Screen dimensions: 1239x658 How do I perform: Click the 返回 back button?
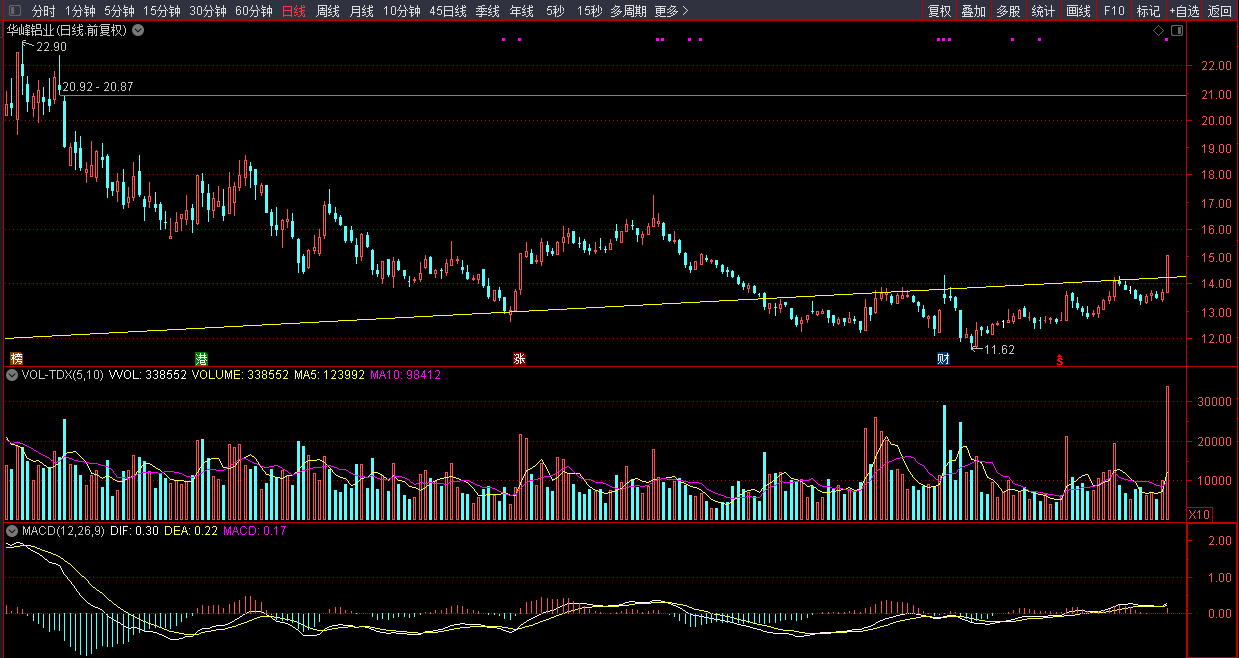1220,12
